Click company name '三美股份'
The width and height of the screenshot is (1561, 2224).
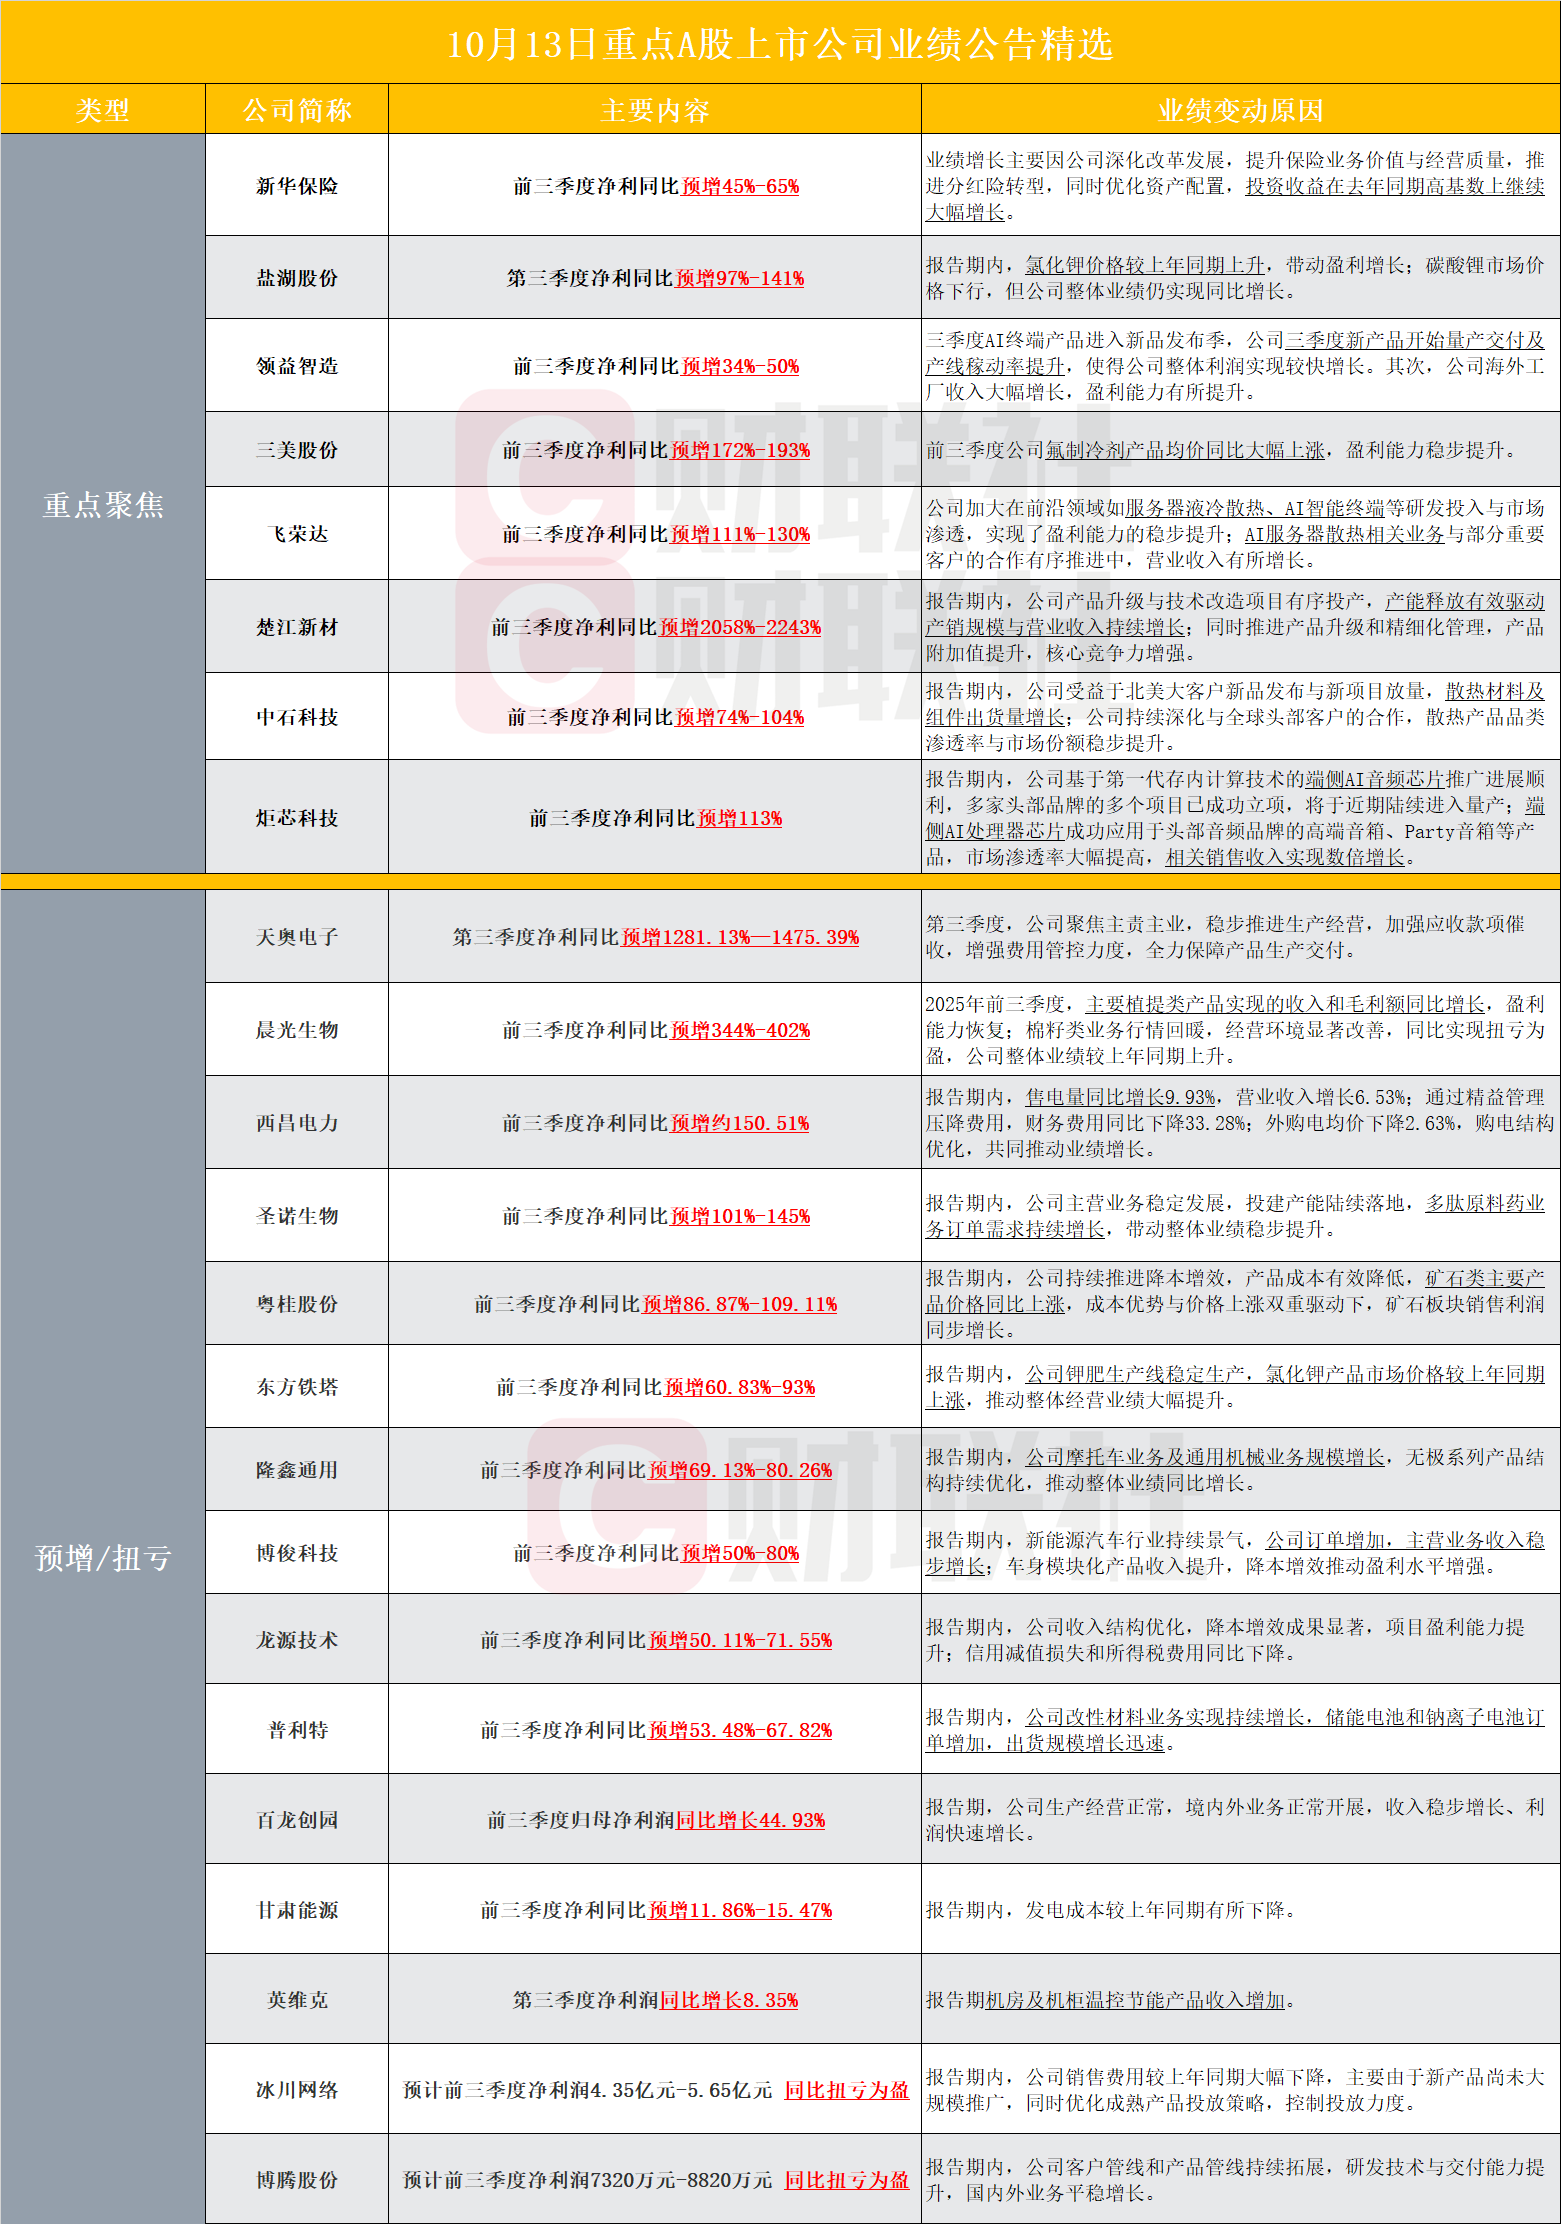point(297,450)
